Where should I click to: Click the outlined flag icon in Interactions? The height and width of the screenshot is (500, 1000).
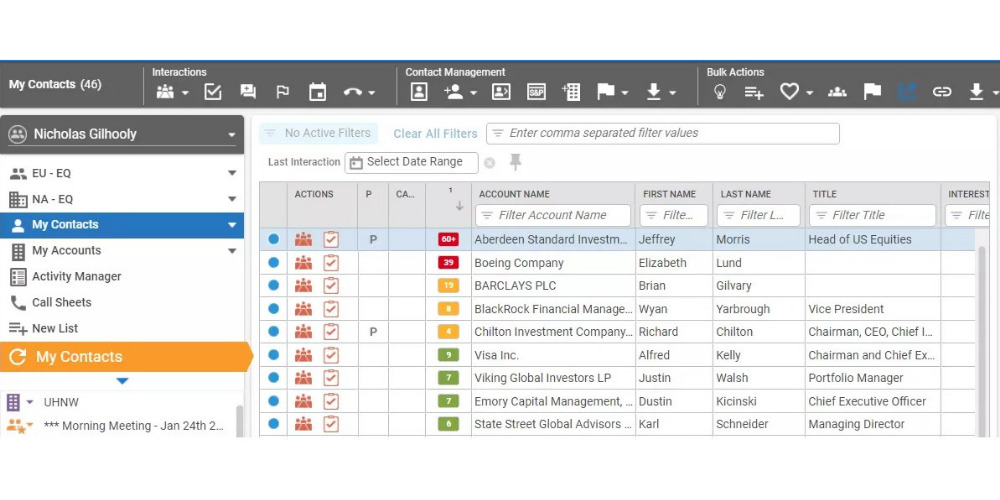pos(283,92)
